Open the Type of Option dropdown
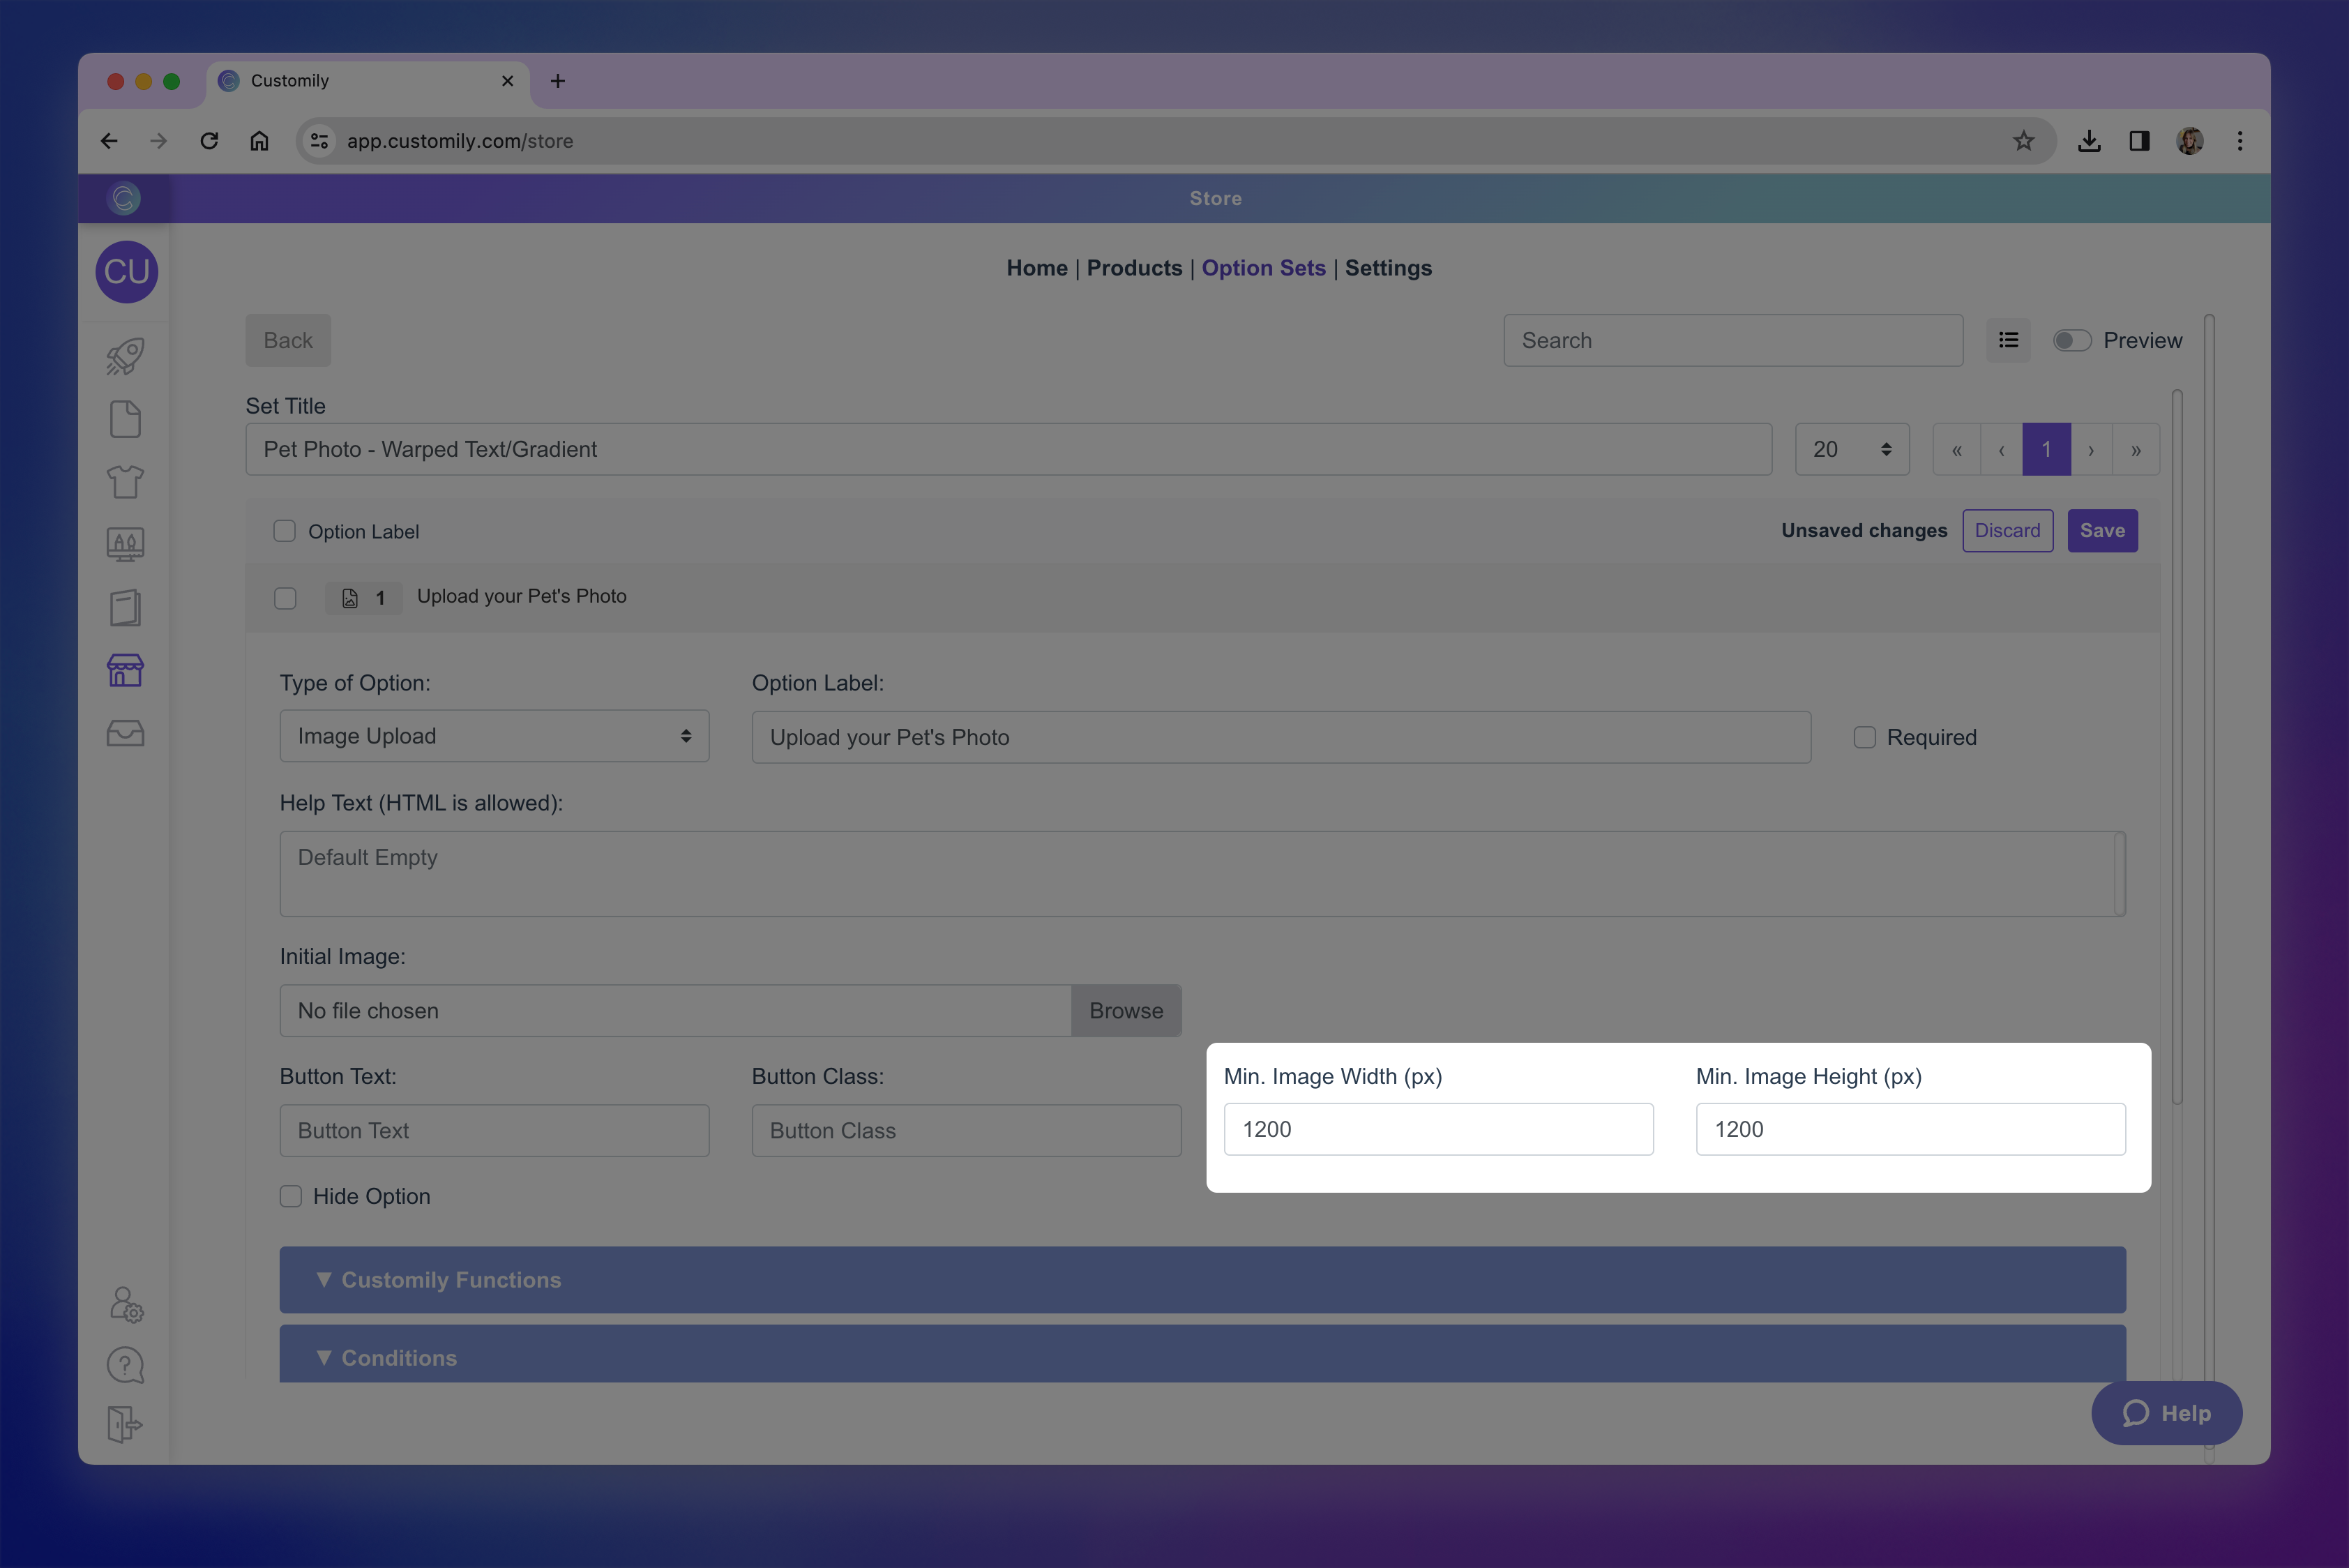Image resolution: width=2349 pixels, height=1568 pixels. click(494, 737)
